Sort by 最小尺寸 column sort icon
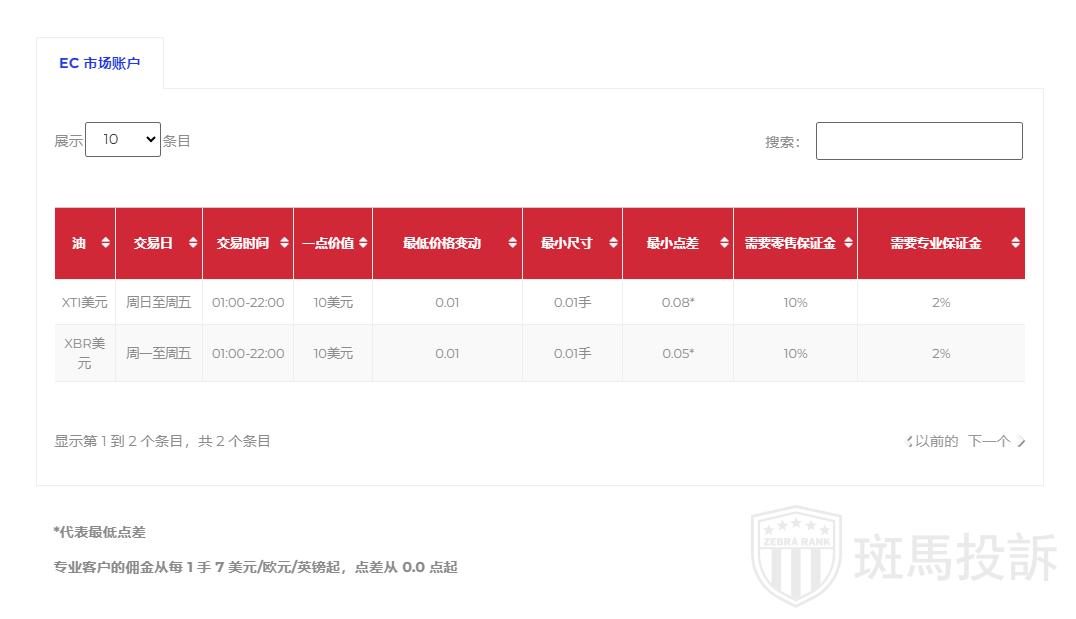Viewport: 1076px width, 619px height. point(612,243)
